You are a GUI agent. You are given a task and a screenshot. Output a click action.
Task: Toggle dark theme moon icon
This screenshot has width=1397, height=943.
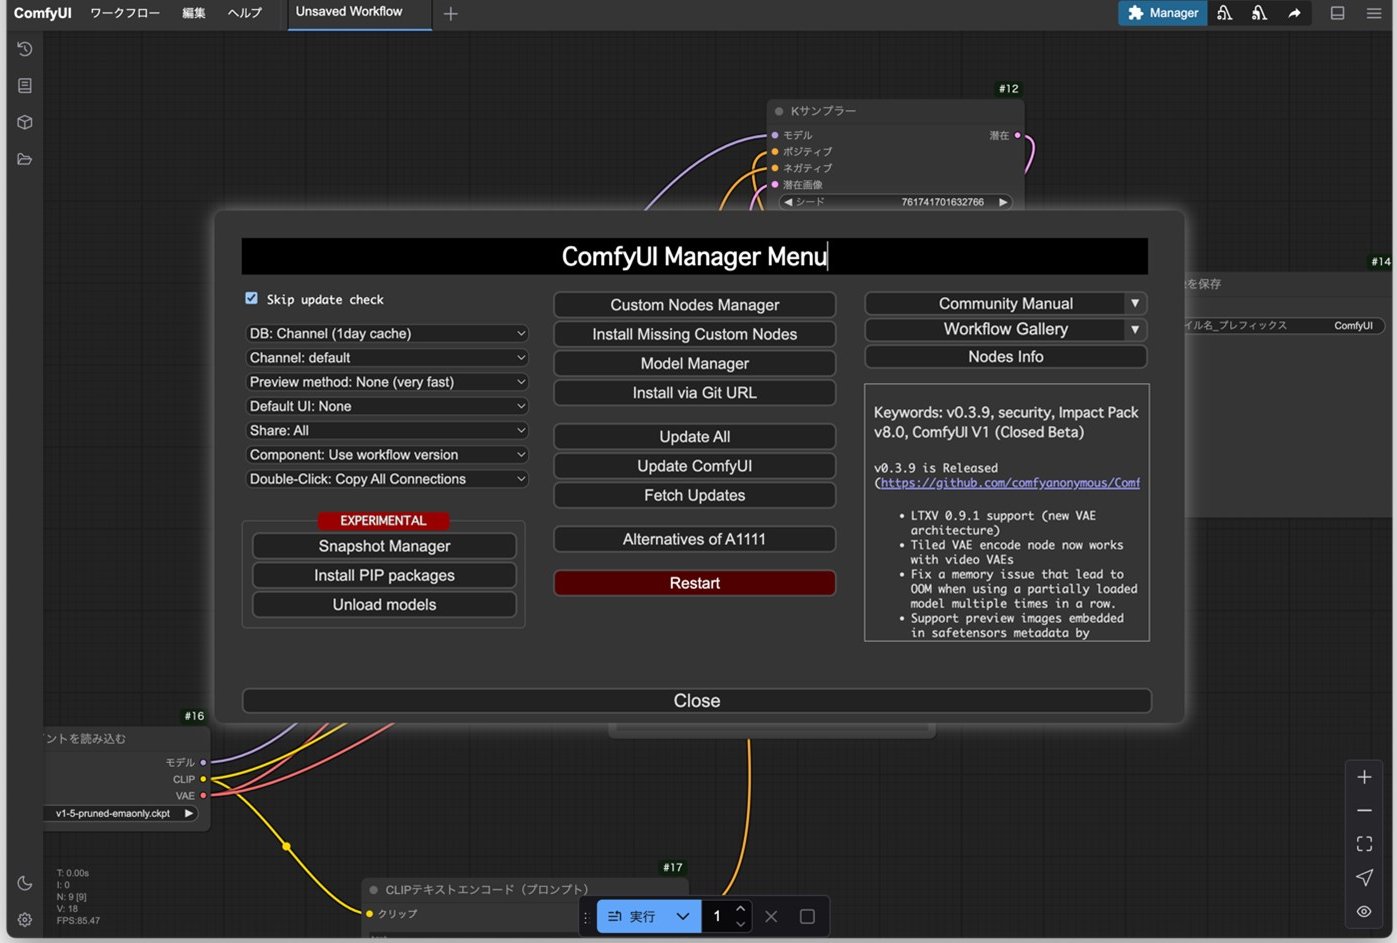pos(25,883)
